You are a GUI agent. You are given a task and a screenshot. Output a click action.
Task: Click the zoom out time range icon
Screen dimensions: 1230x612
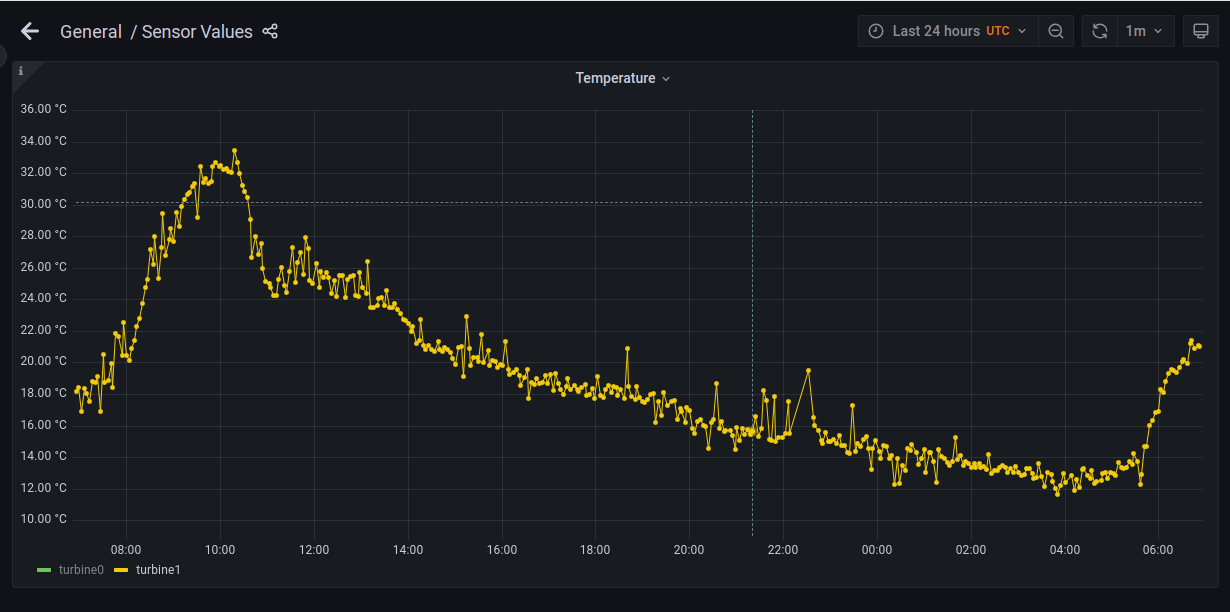point(1056,31)
